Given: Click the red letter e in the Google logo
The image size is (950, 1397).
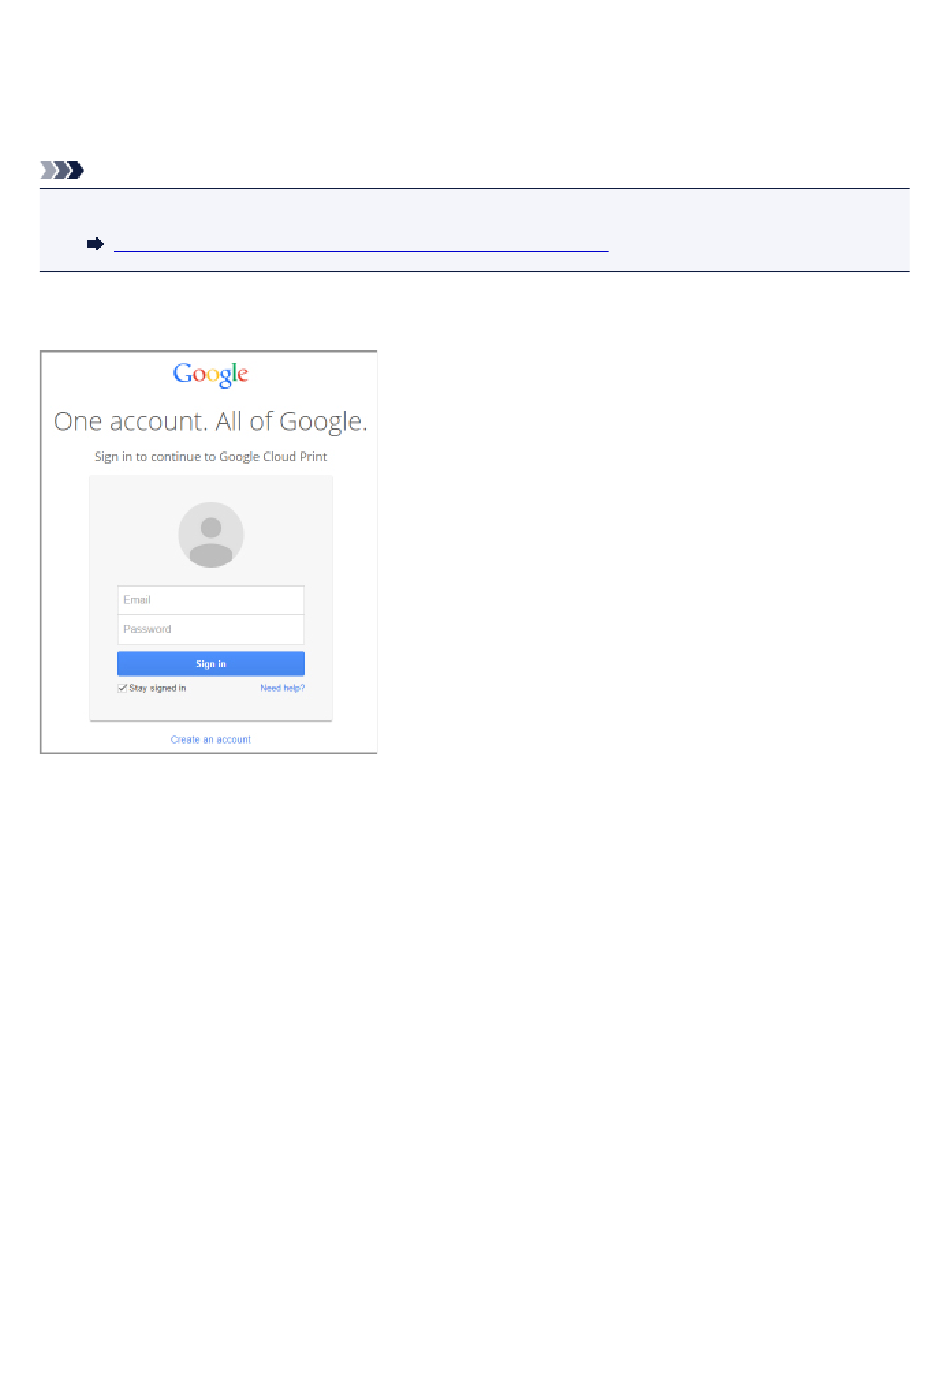Looking at the screenshot, I should coord(243,375).
